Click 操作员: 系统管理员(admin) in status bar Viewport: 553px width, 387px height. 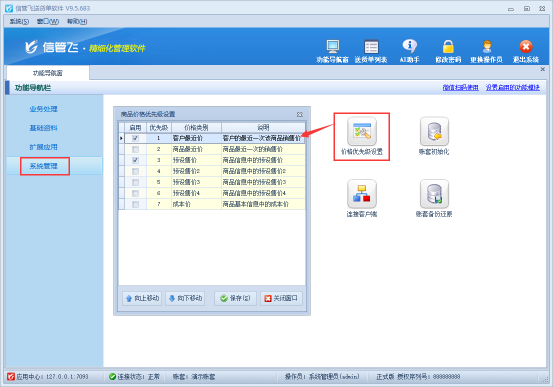pyautogui.click(x=322, y=377)
